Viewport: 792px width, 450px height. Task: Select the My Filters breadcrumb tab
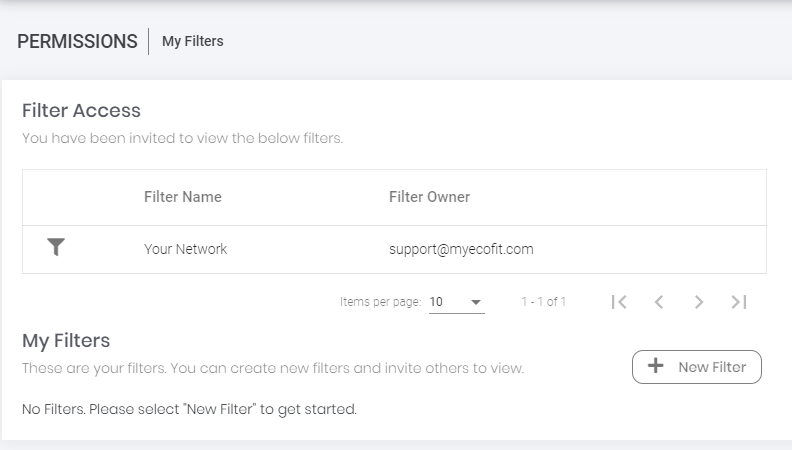(193, 41)
